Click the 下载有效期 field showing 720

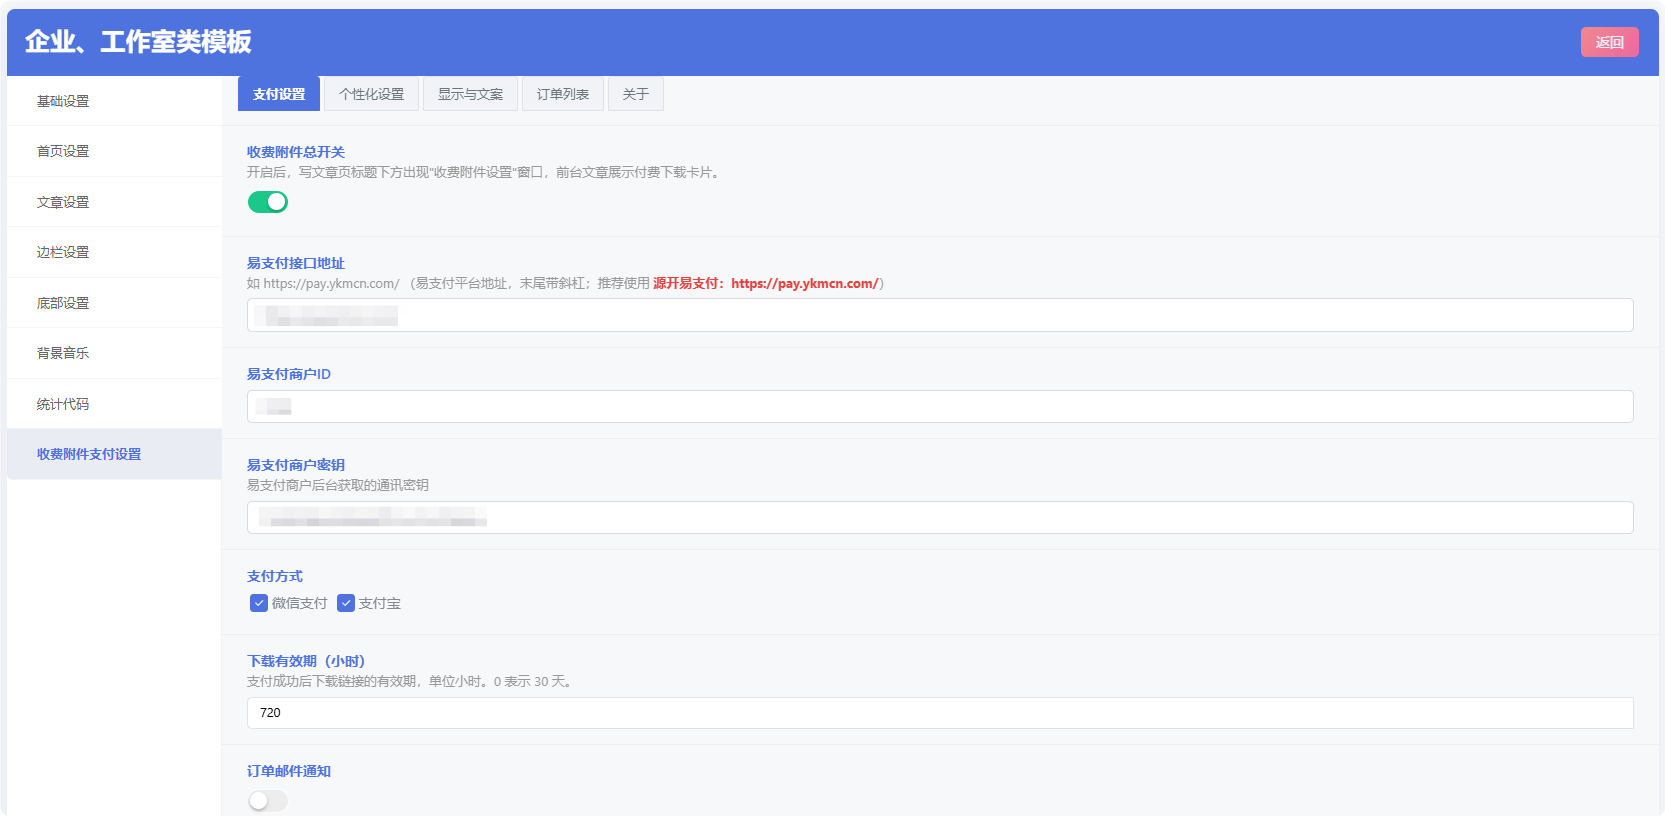(940, 713)
